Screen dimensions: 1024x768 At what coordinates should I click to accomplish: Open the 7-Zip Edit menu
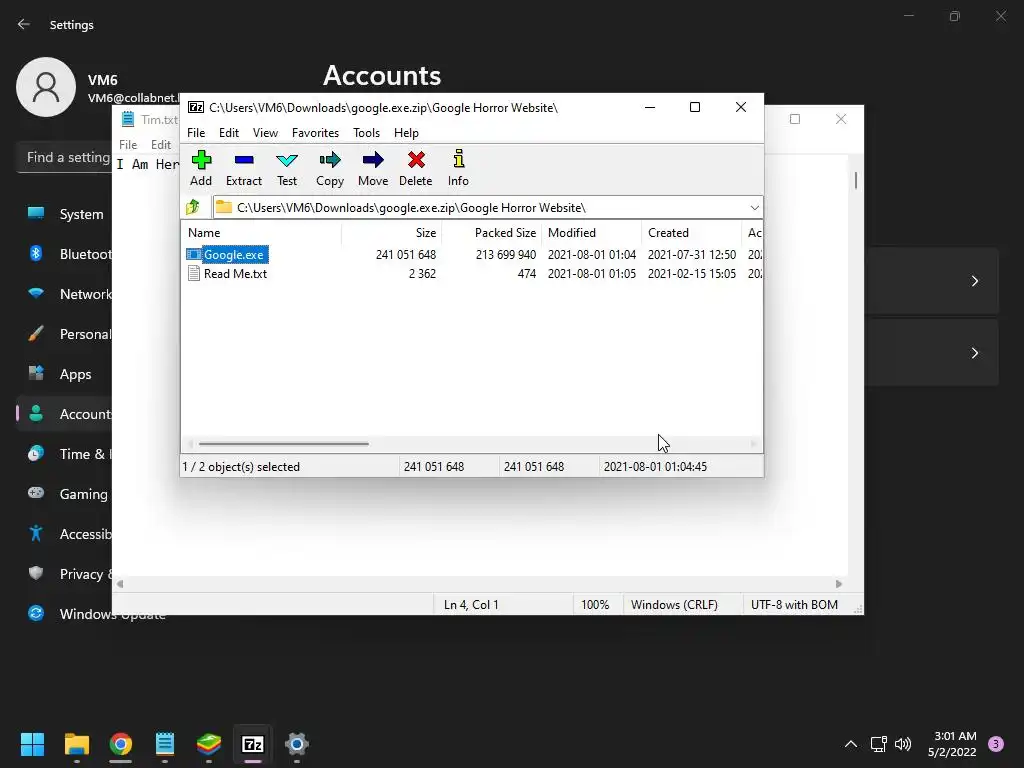pos(229,133)
